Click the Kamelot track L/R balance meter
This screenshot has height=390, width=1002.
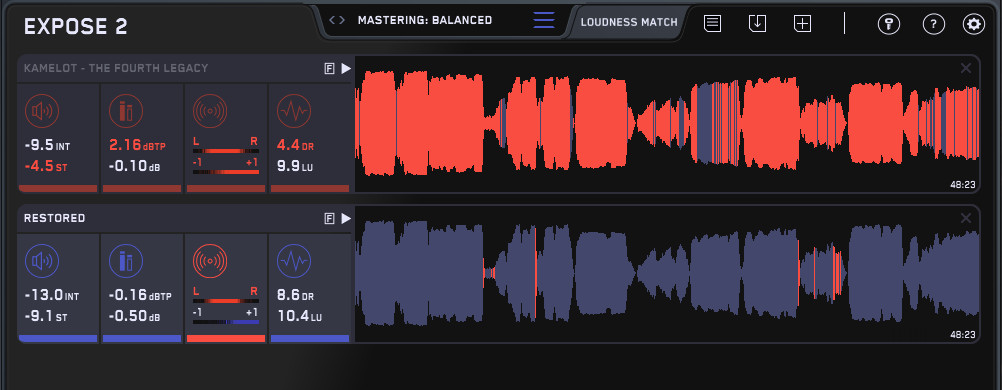pos(226,151)
